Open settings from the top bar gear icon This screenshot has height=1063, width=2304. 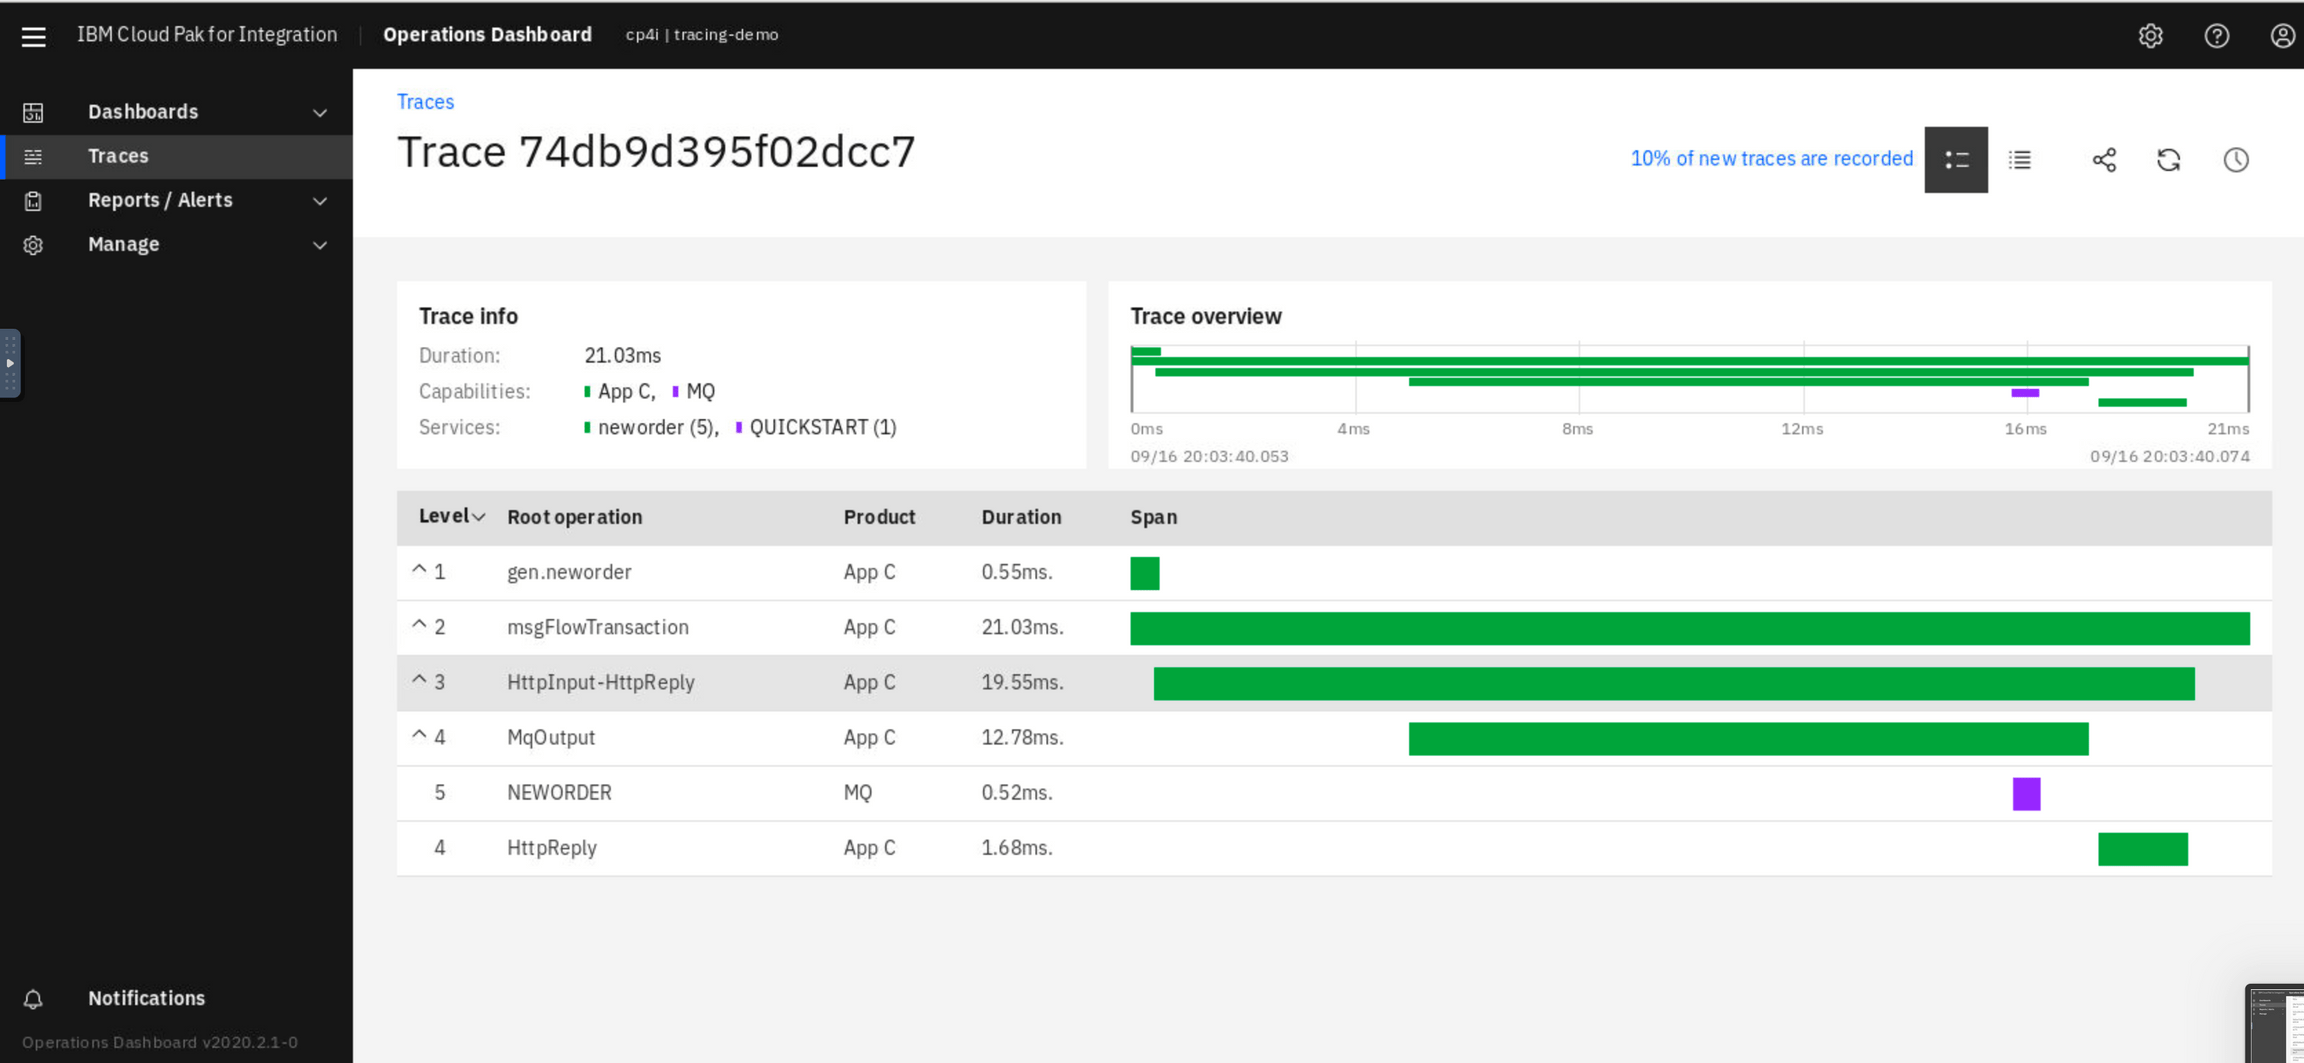[x=2150, y=35]
